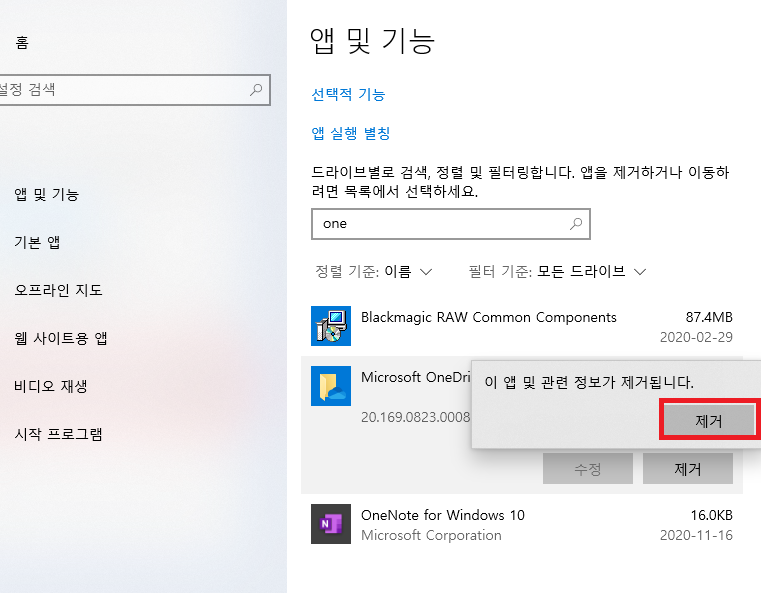Open 오프라인 지도 in the sidebar

click(58, 290)
